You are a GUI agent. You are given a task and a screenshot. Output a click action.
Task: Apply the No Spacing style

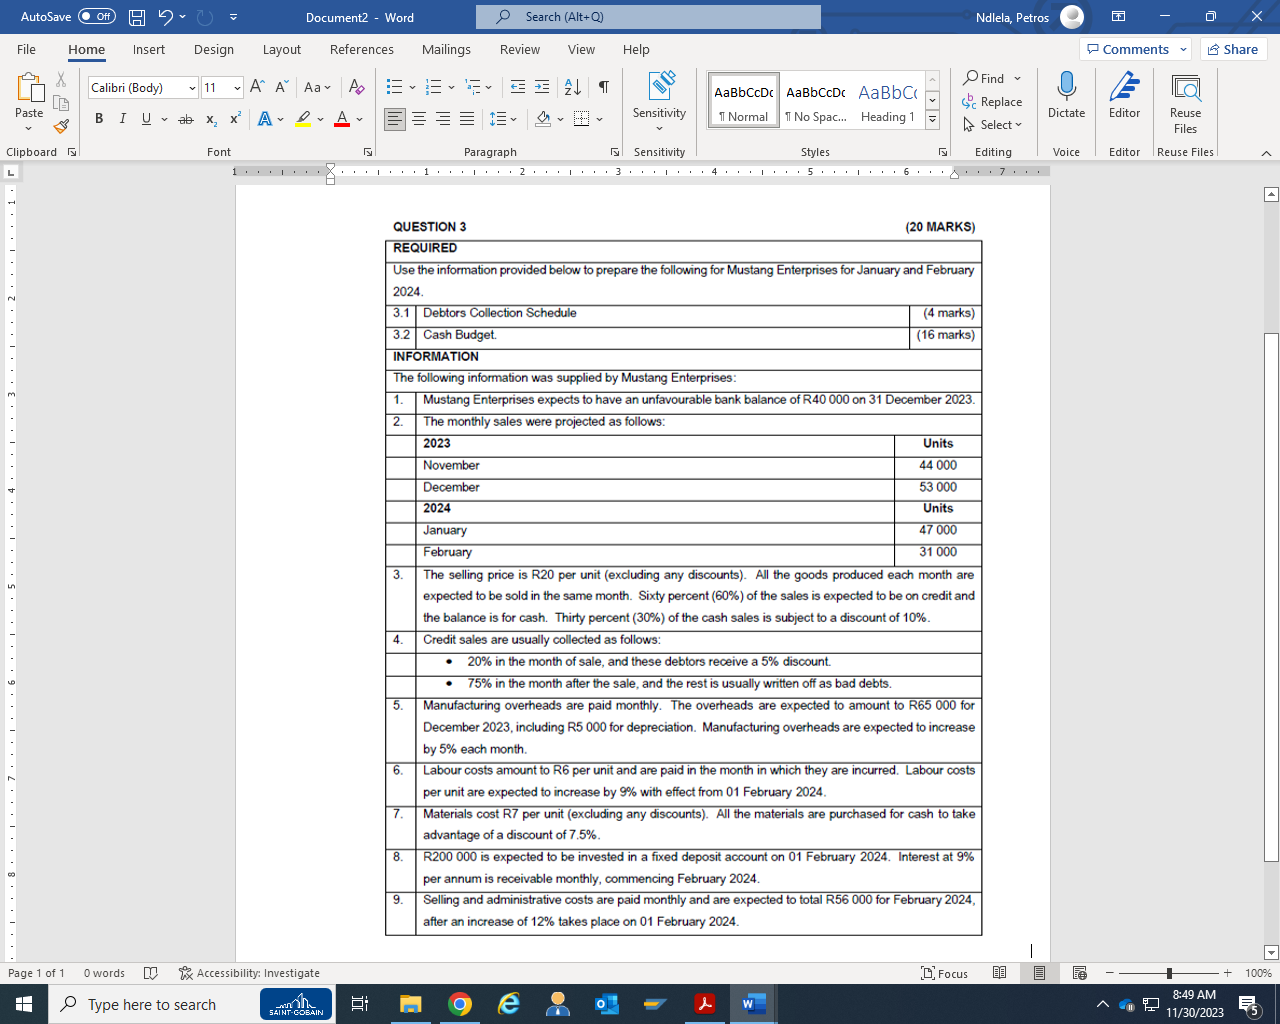[815, 102]
